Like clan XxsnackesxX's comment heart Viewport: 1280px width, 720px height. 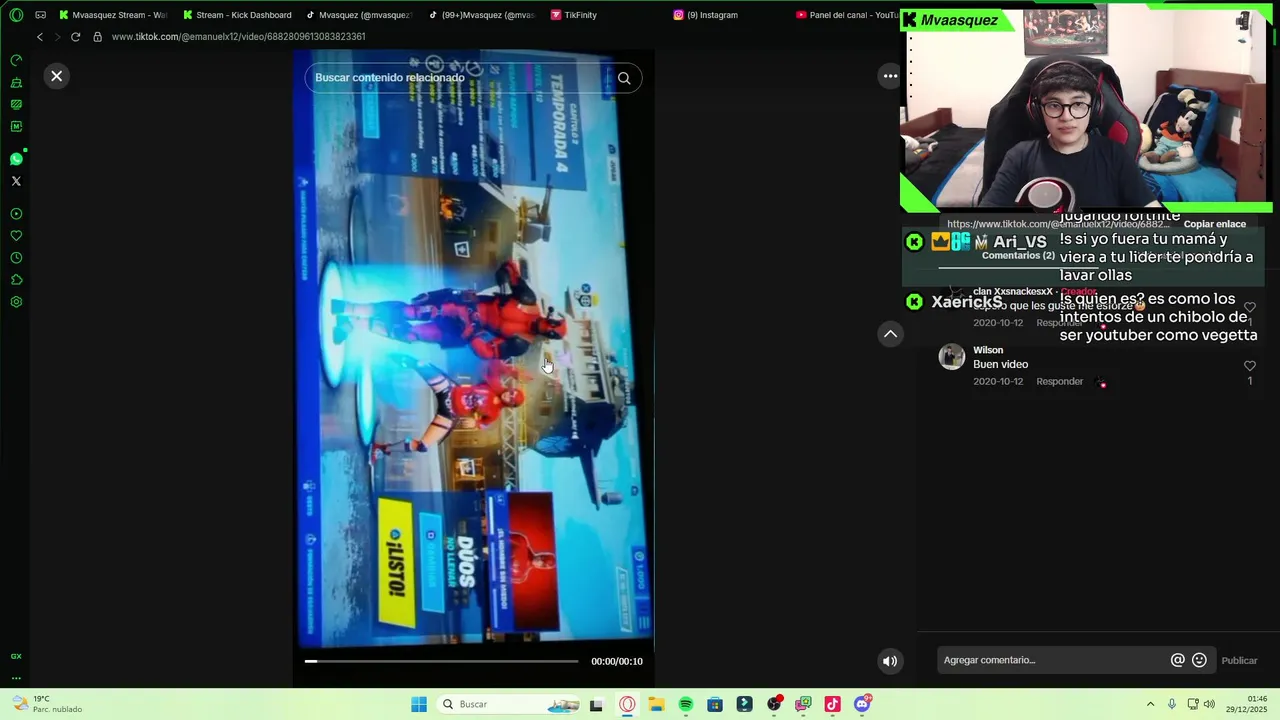tap(1249, 307)
